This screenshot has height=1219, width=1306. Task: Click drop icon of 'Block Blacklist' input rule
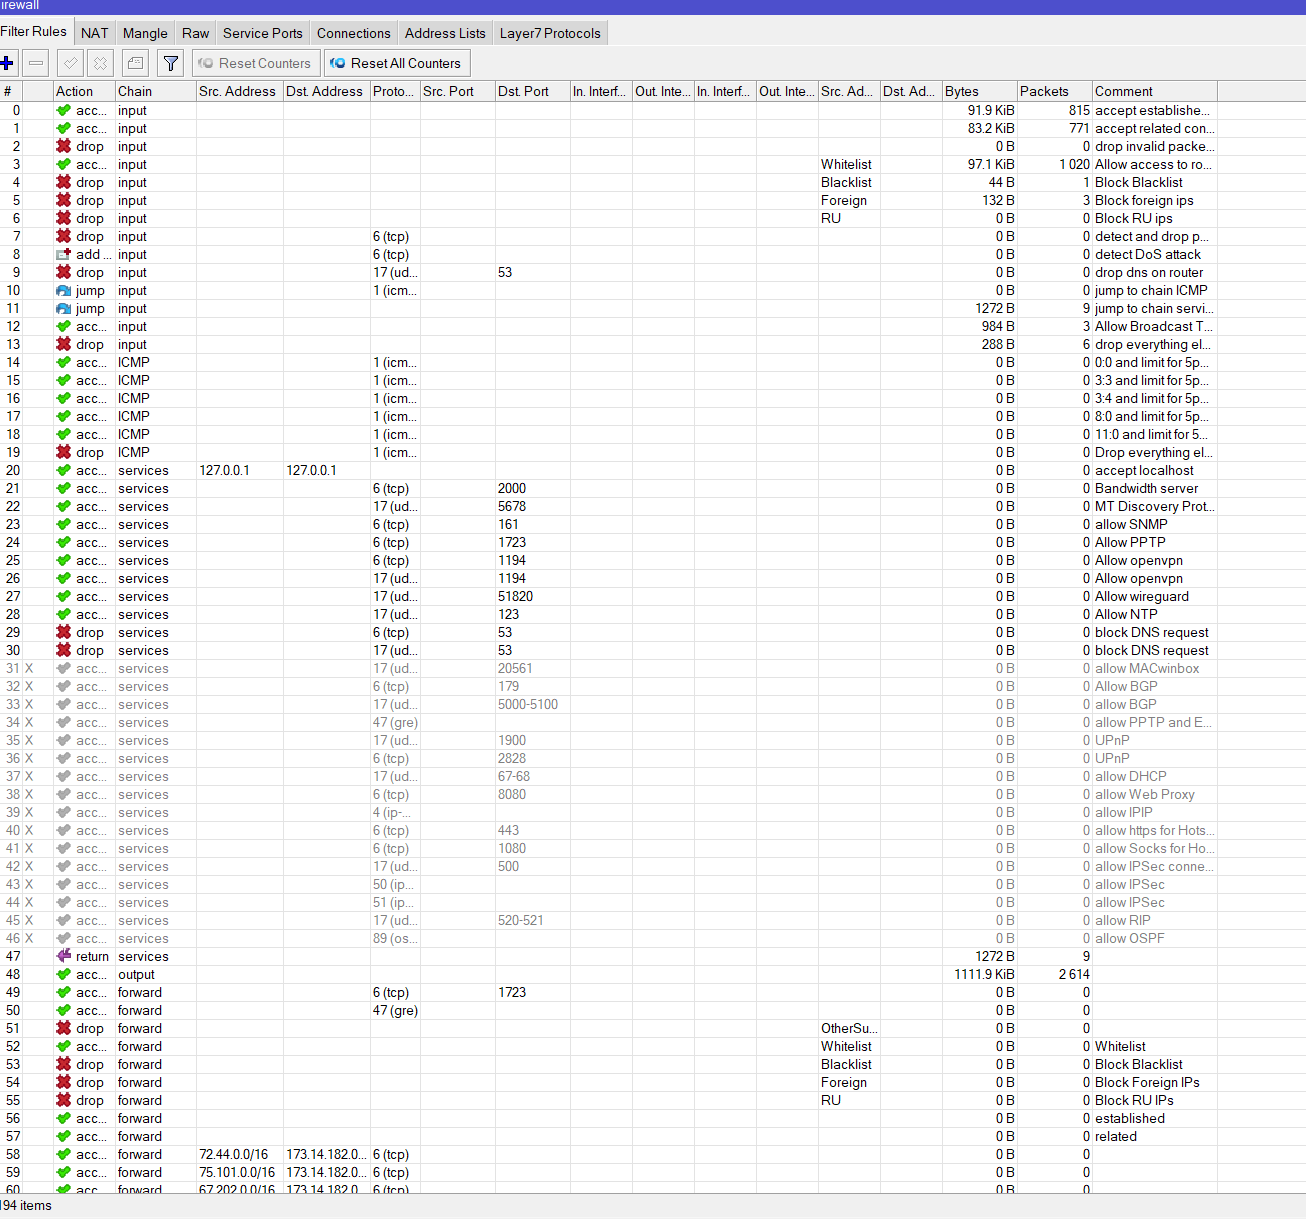[x=64, y=182]
